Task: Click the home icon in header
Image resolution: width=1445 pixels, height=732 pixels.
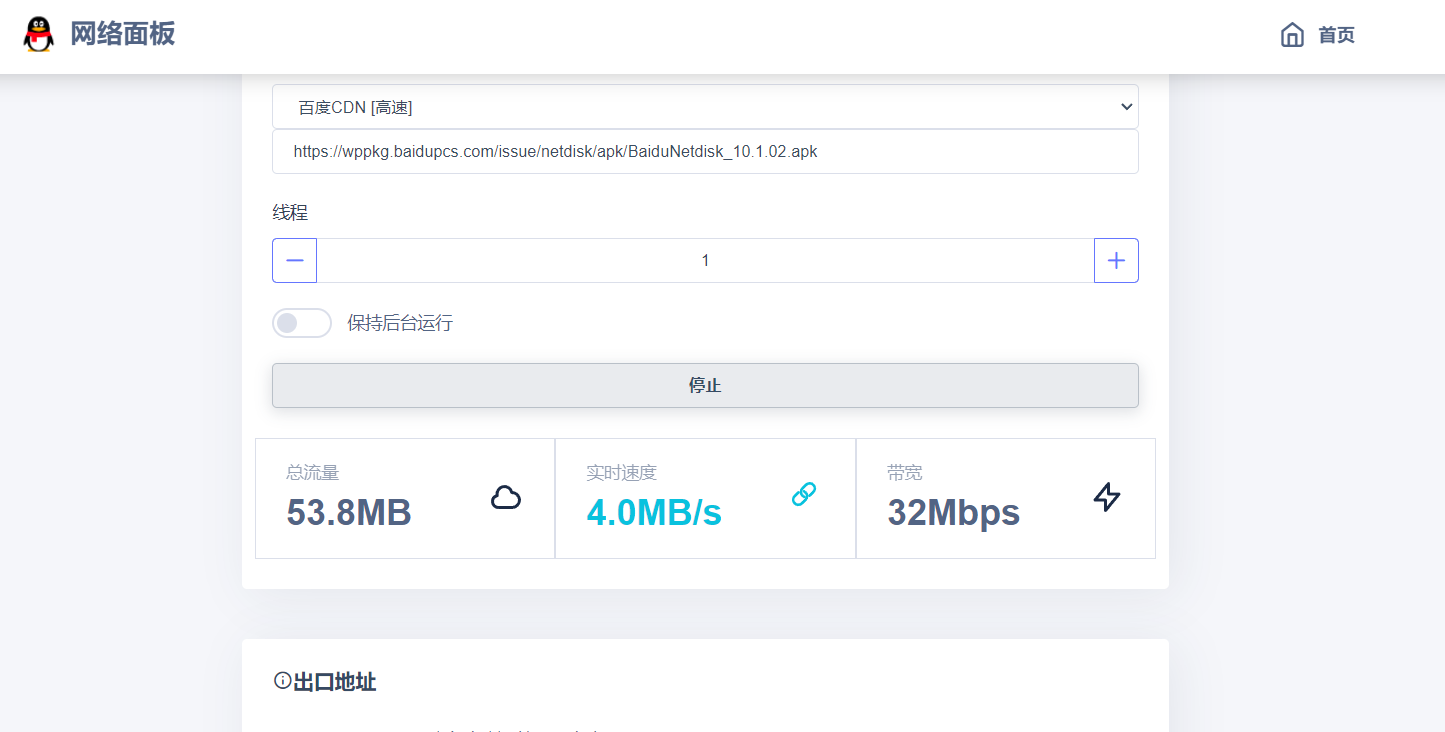Action: point(1292,35)
